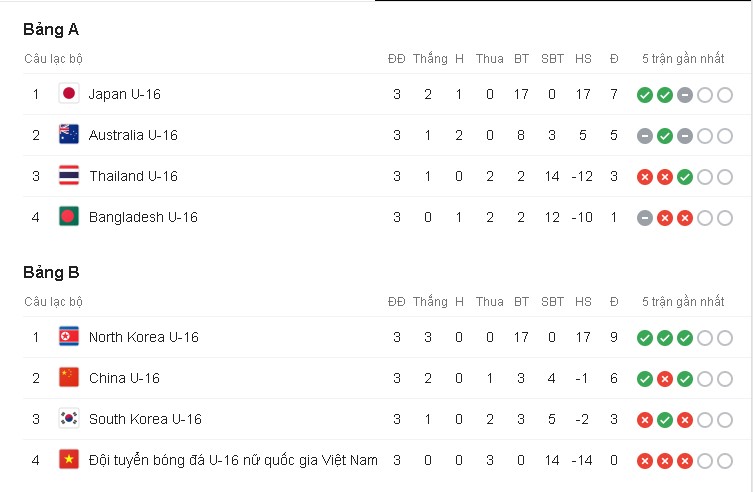Click Bảng B '5 trận gần nhất' column header
The image size is (753, 492).
(x=683, y=301)
